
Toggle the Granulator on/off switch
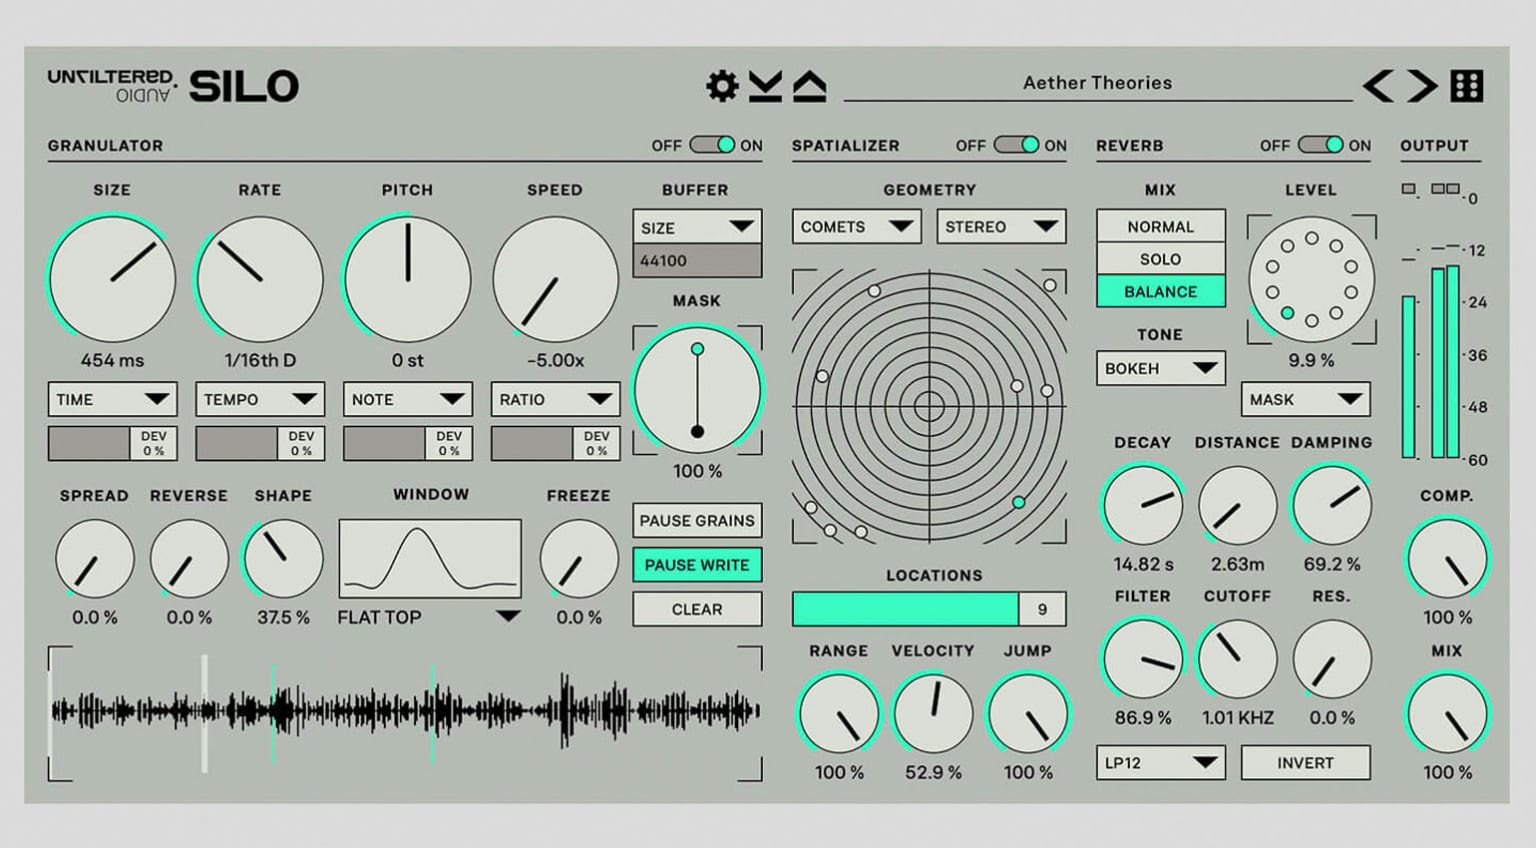click(712, 145)
